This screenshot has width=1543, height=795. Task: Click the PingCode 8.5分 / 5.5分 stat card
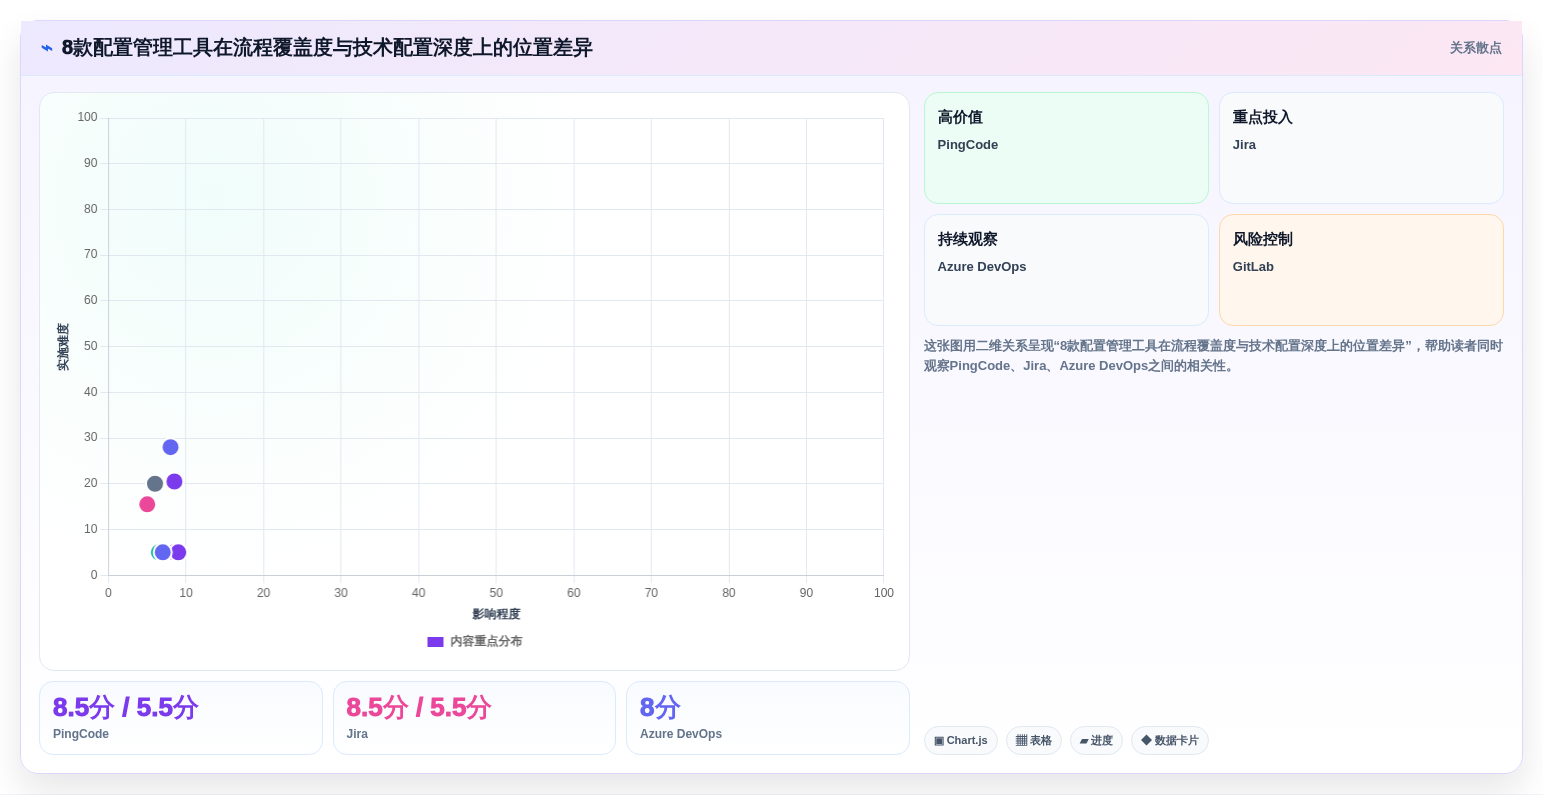click(181, 718)
